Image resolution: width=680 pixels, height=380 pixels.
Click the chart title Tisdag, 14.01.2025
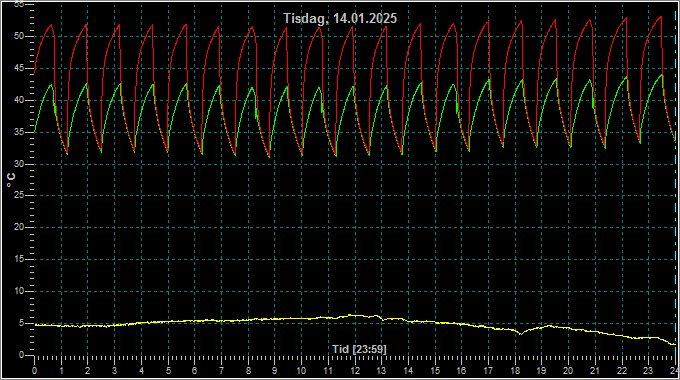click(x=340, y=18)
